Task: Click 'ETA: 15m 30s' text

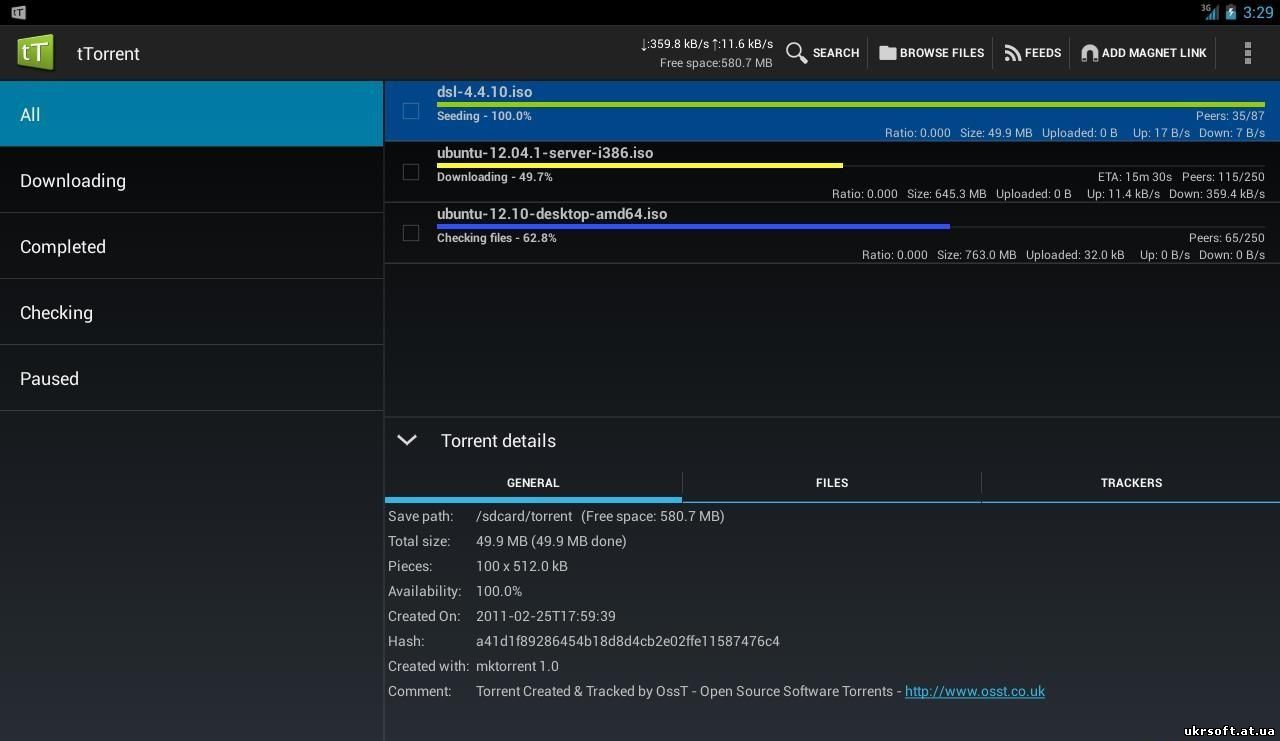Action: coord(1135,177)
